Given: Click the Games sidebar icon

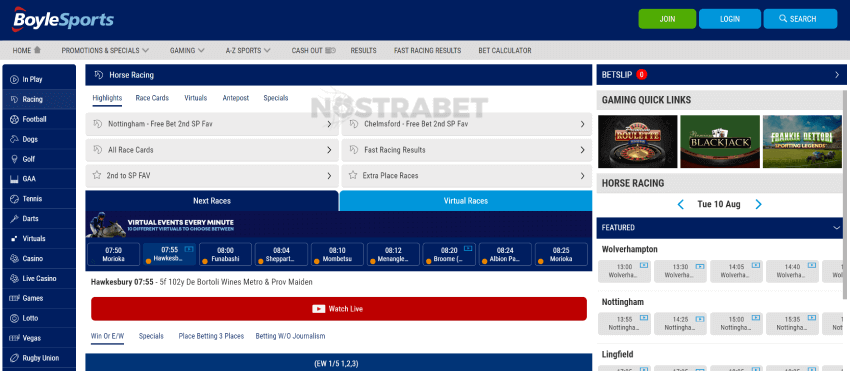Looking at the screenshot, I should pyautogui.click(x=14, y=298).
